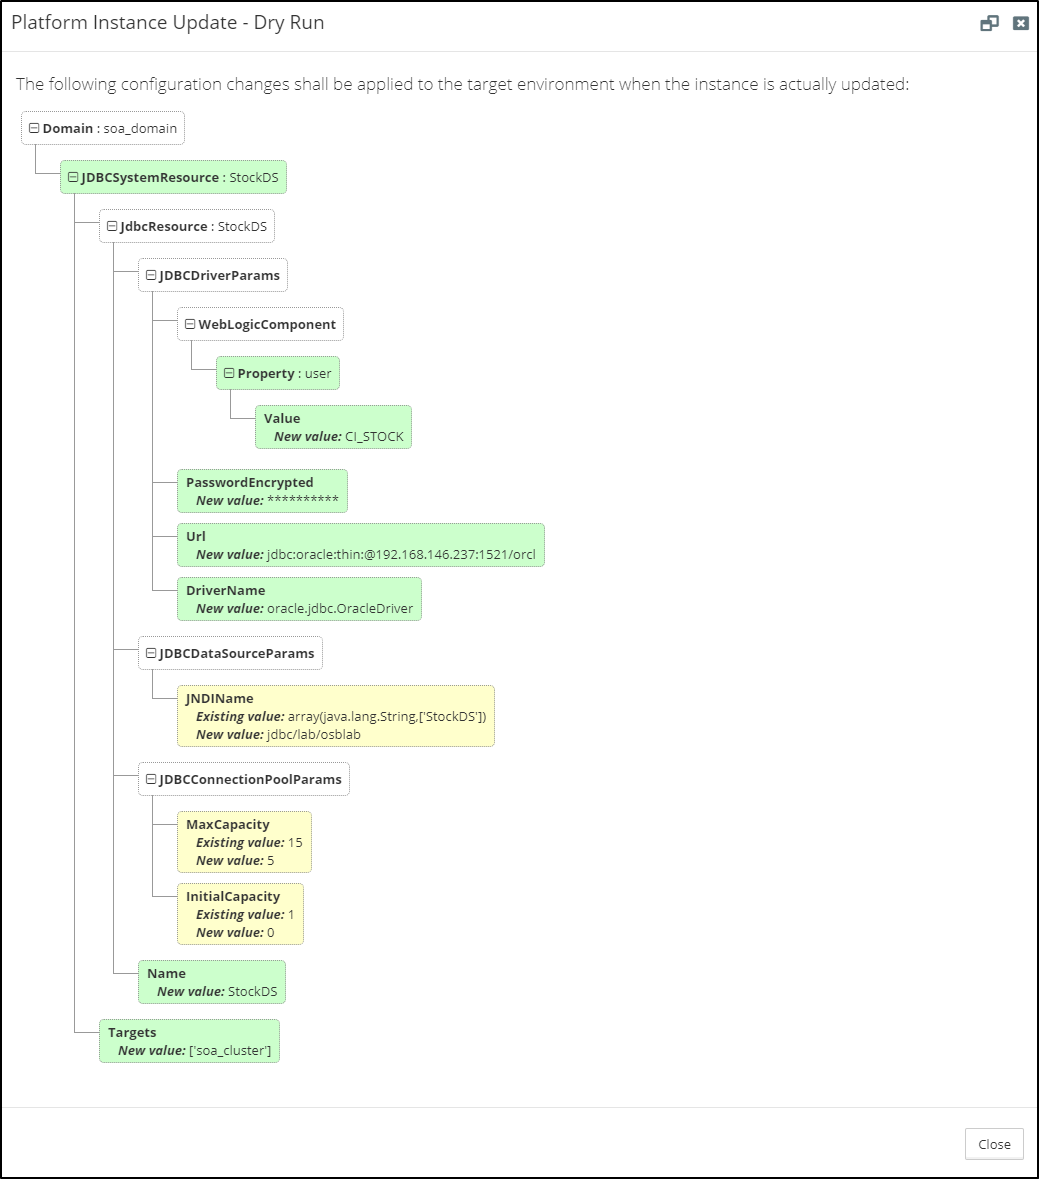Click the X icon in dialog header

(1020, 23)
